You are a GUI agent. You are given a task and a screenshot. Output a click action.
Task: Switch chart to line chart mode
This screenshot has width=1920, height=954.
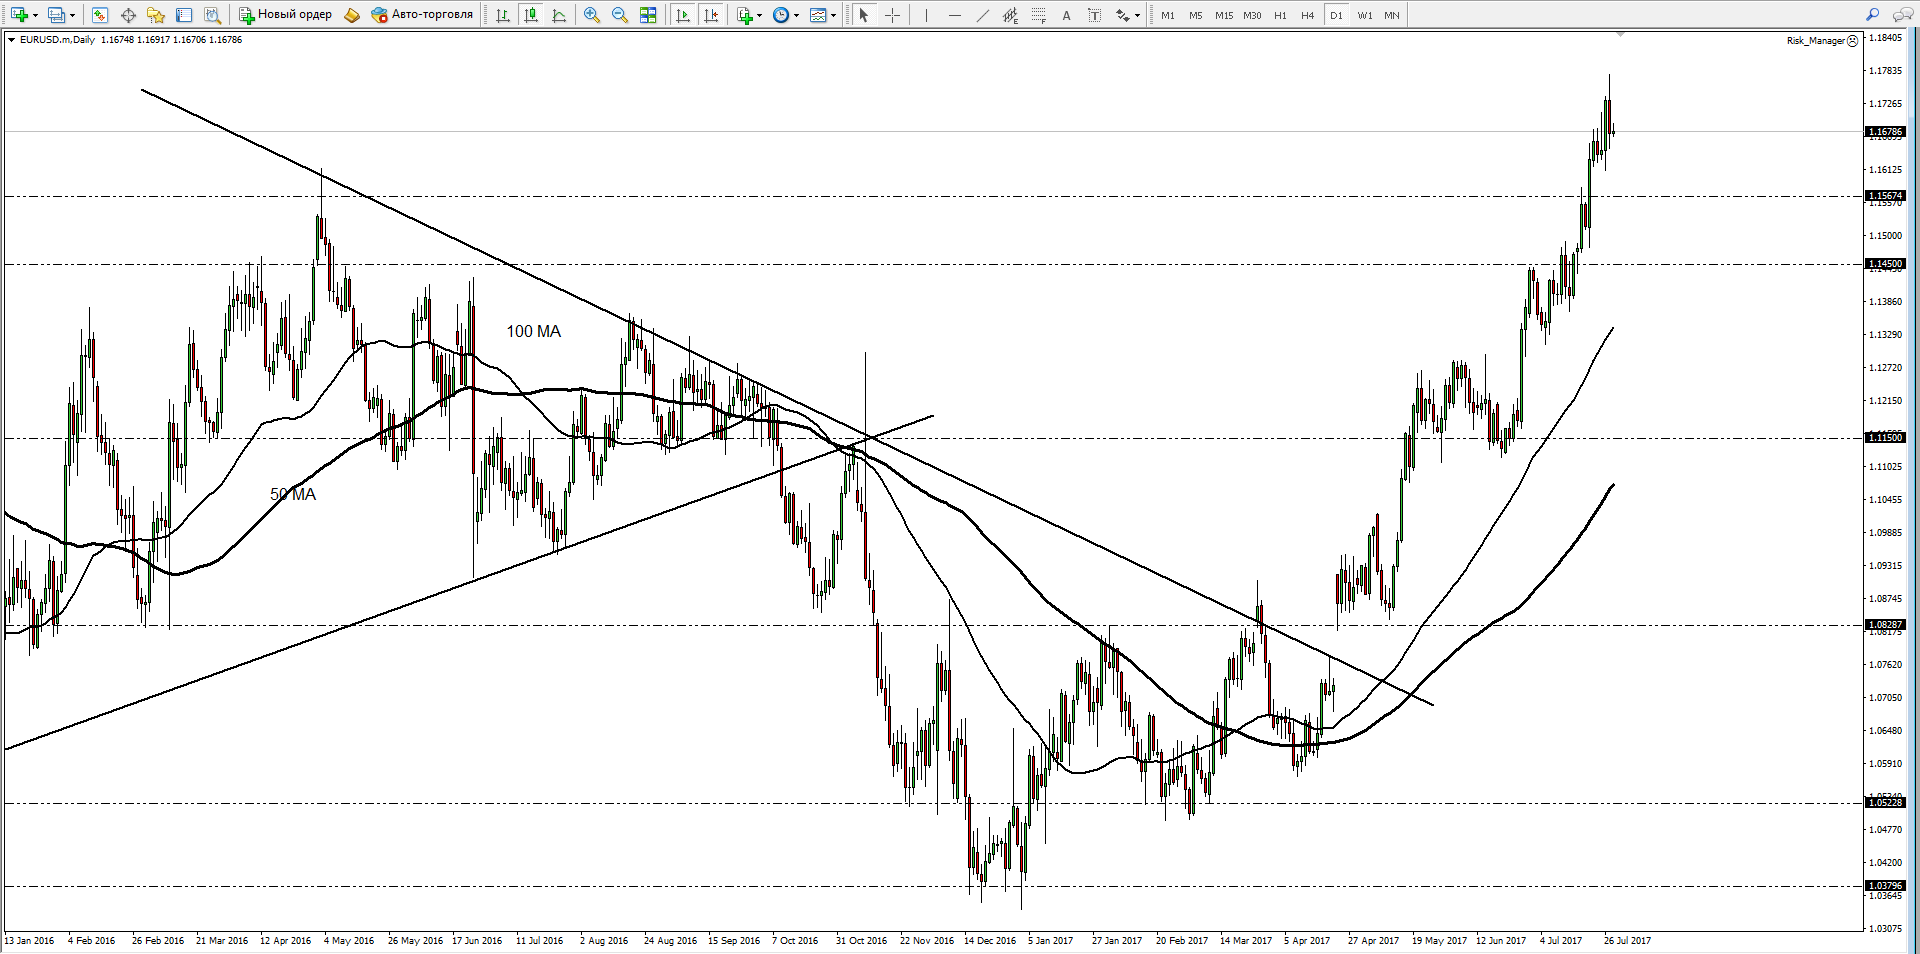(559, 15)
